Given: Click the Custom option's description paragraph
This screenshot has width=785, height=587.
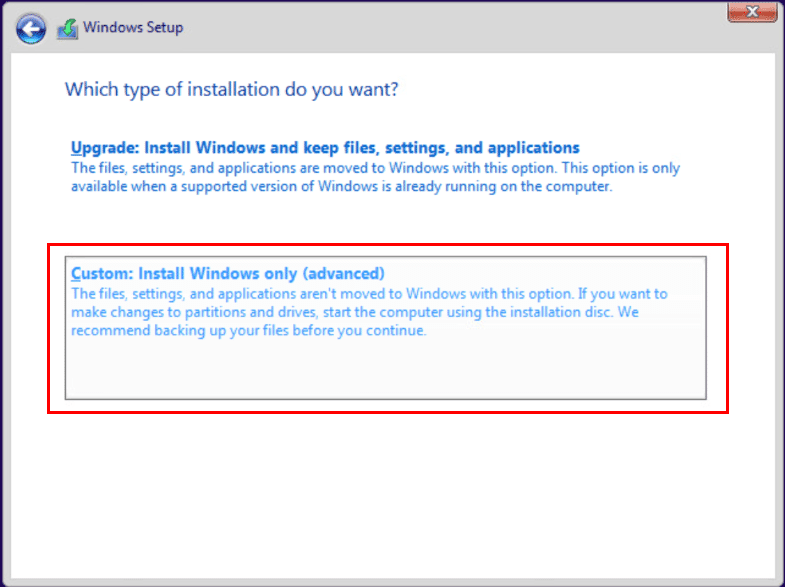Looking at the screenshot, I should (x=370, y=313).
